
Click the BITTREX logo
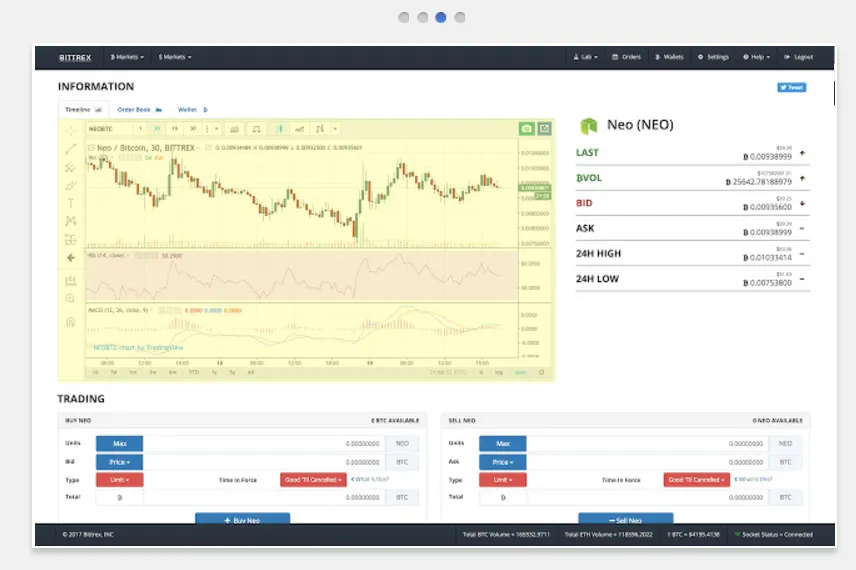click(x=75, y=57)
